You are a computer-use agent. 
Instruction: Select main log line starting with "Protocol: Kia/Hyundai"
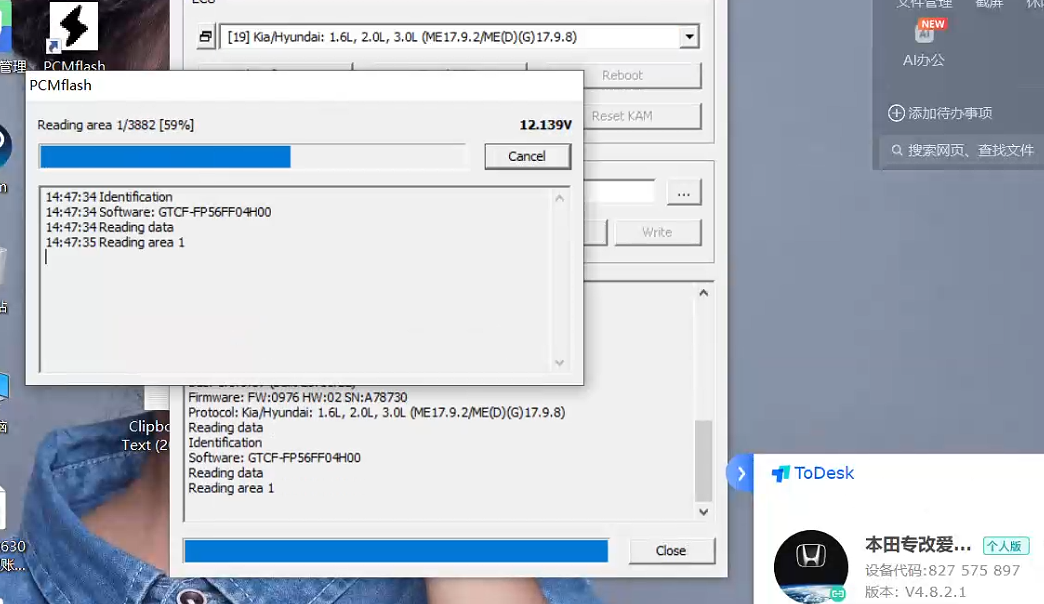[x=377, y=413]
